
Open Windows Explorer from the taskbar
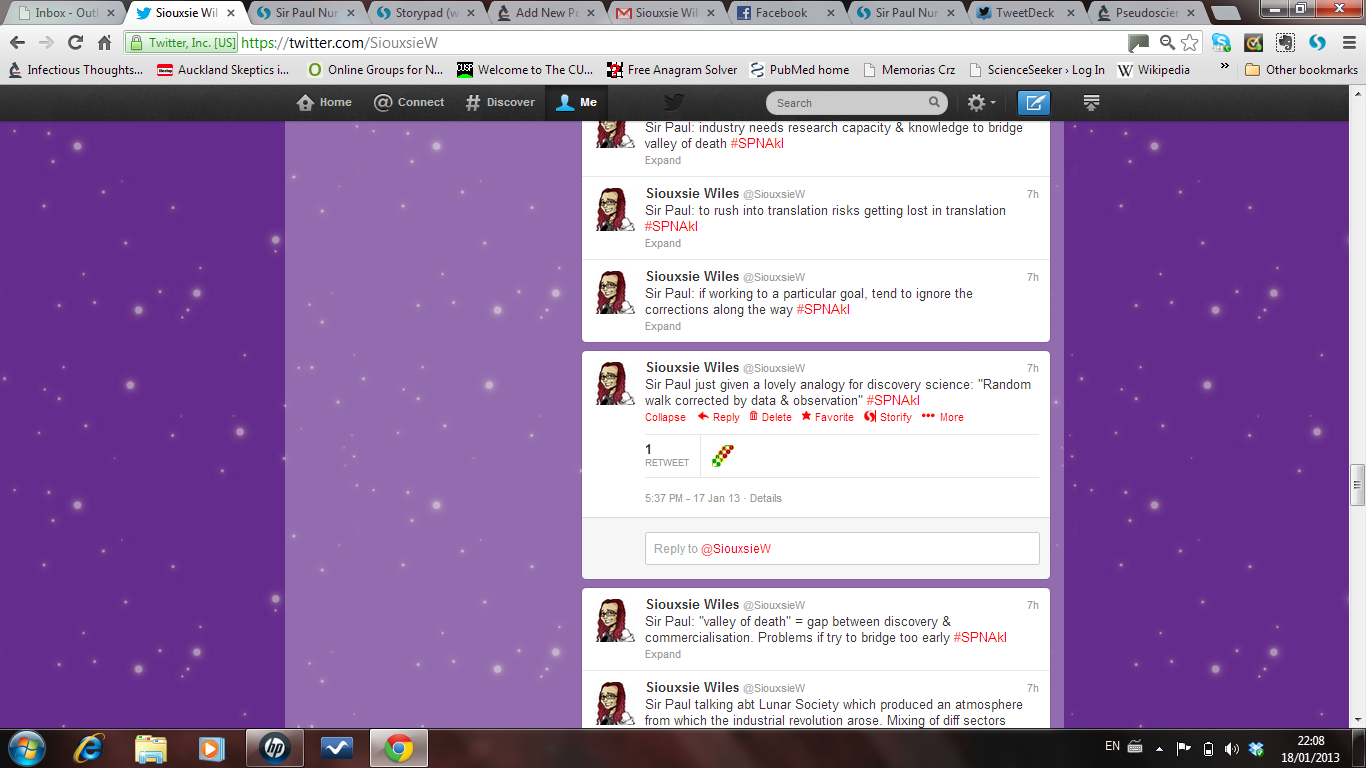[150, 748]
